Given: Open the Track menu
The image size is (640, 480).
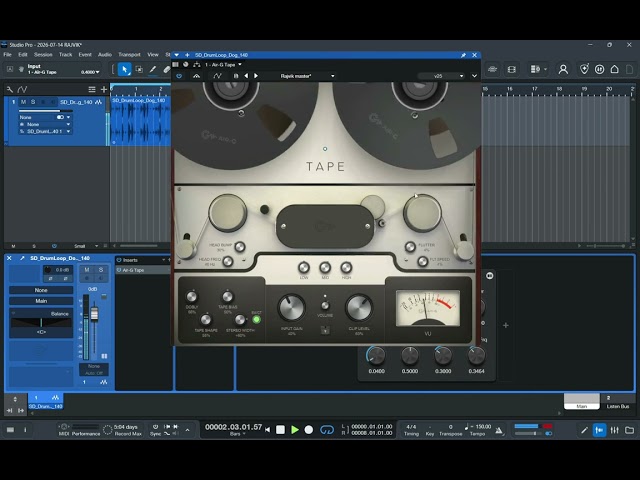Looking at the screenshot, I should (x=65, y=55).
